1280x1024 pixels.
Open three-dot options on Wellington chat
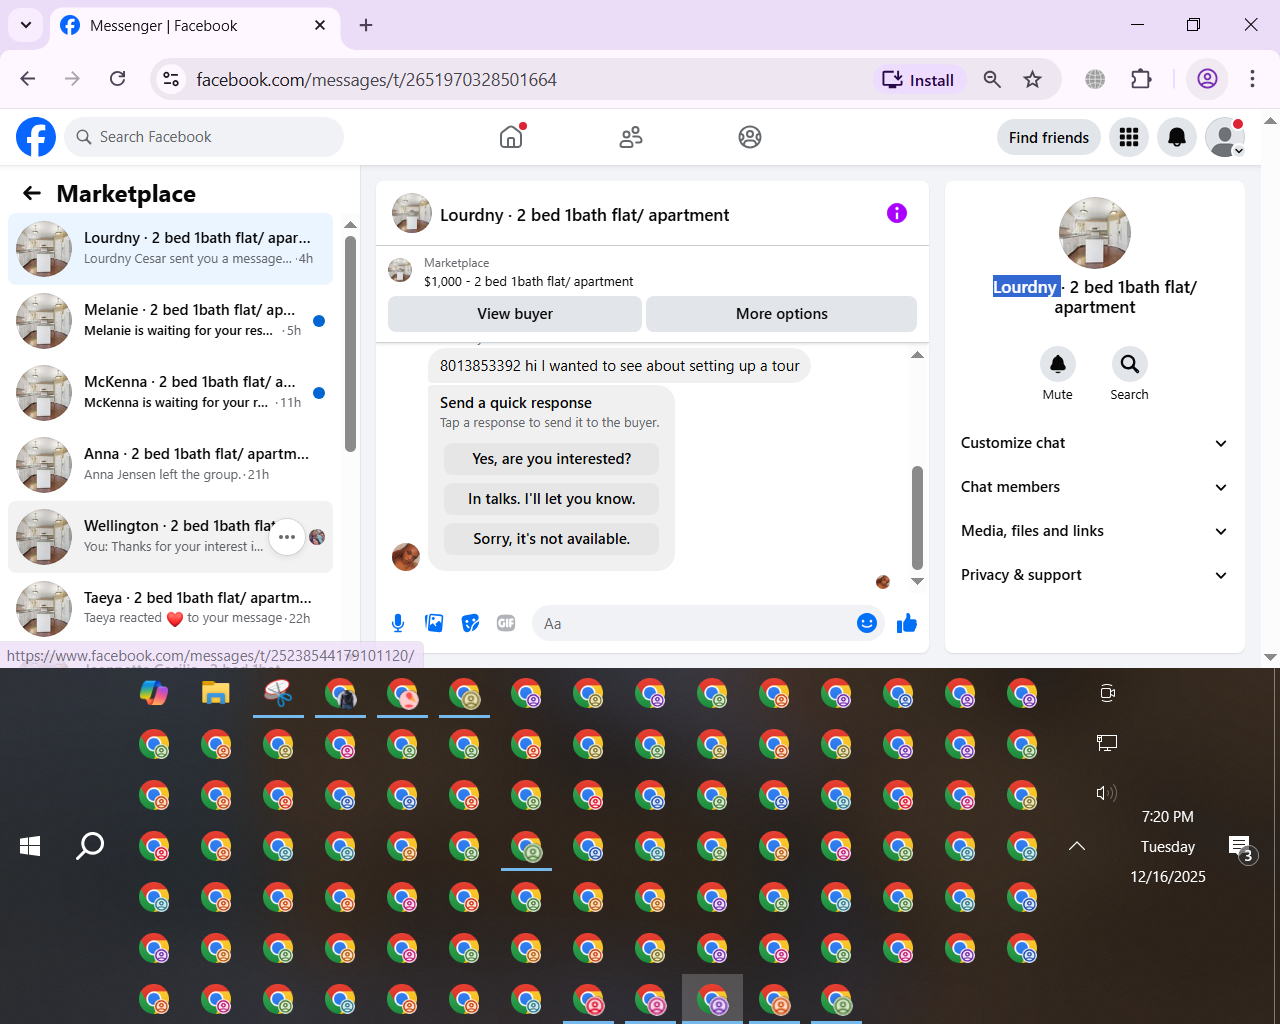point(287,537)
